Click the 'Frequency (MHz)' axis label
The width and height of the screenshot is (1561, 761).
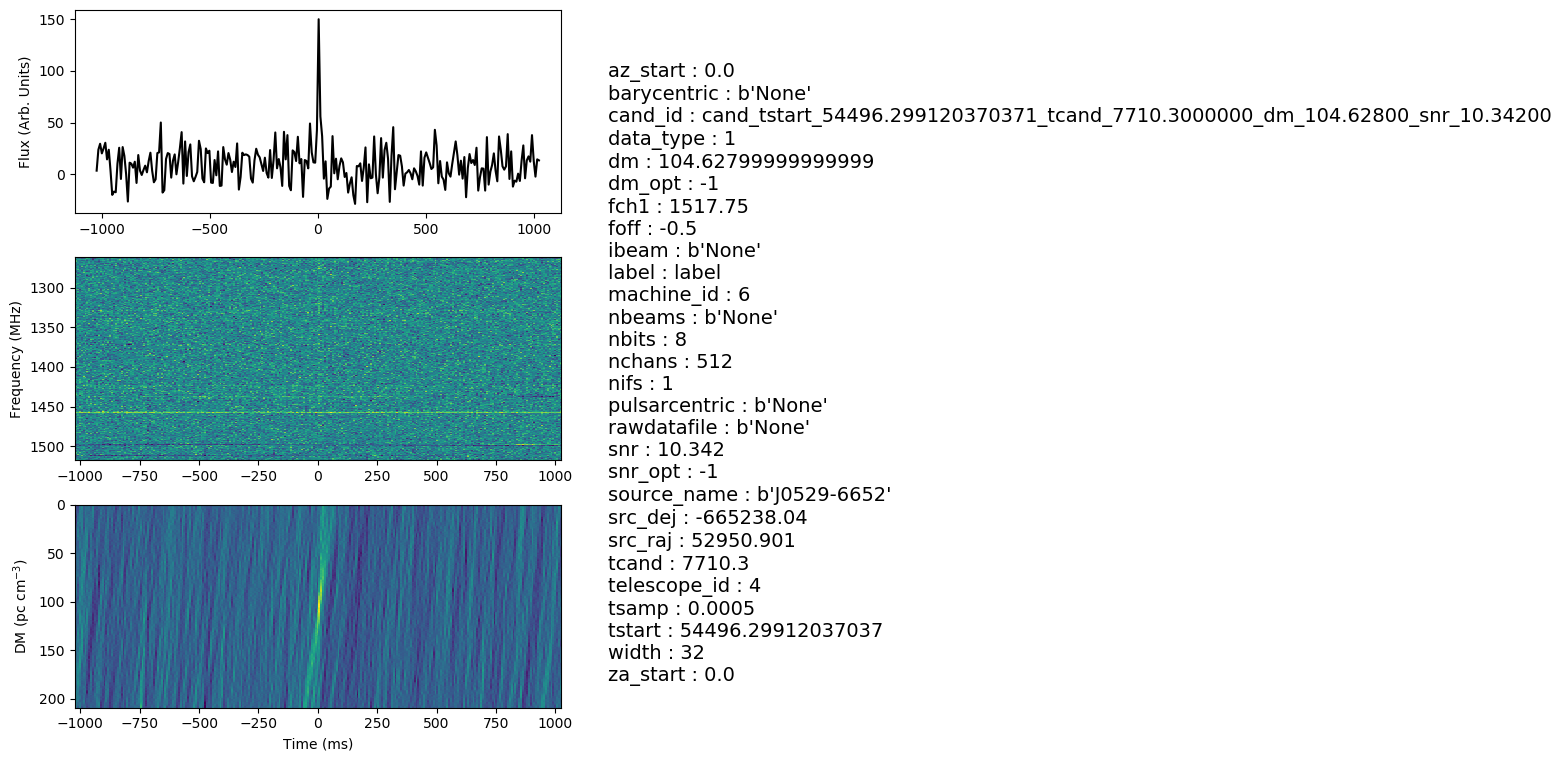16,359
